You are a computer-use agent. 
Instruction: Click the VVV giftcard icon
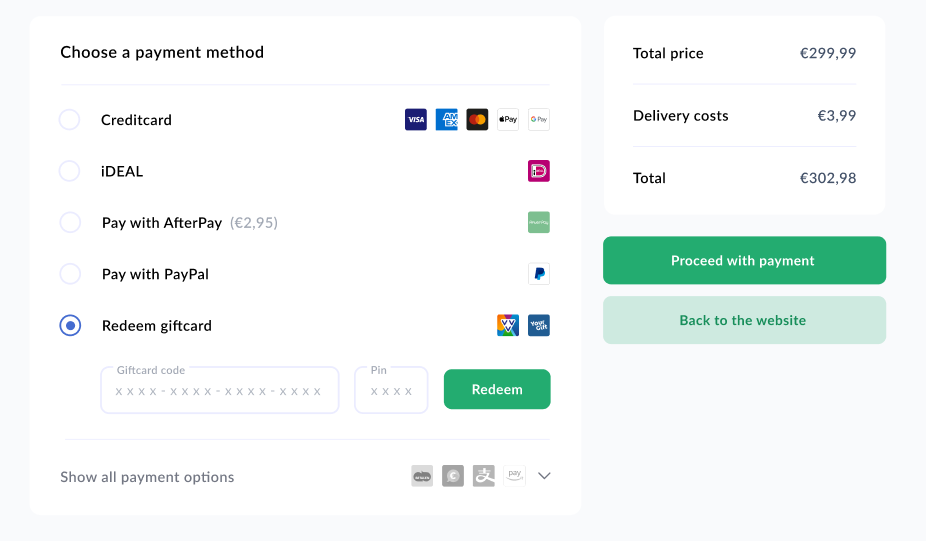point(508,325)
